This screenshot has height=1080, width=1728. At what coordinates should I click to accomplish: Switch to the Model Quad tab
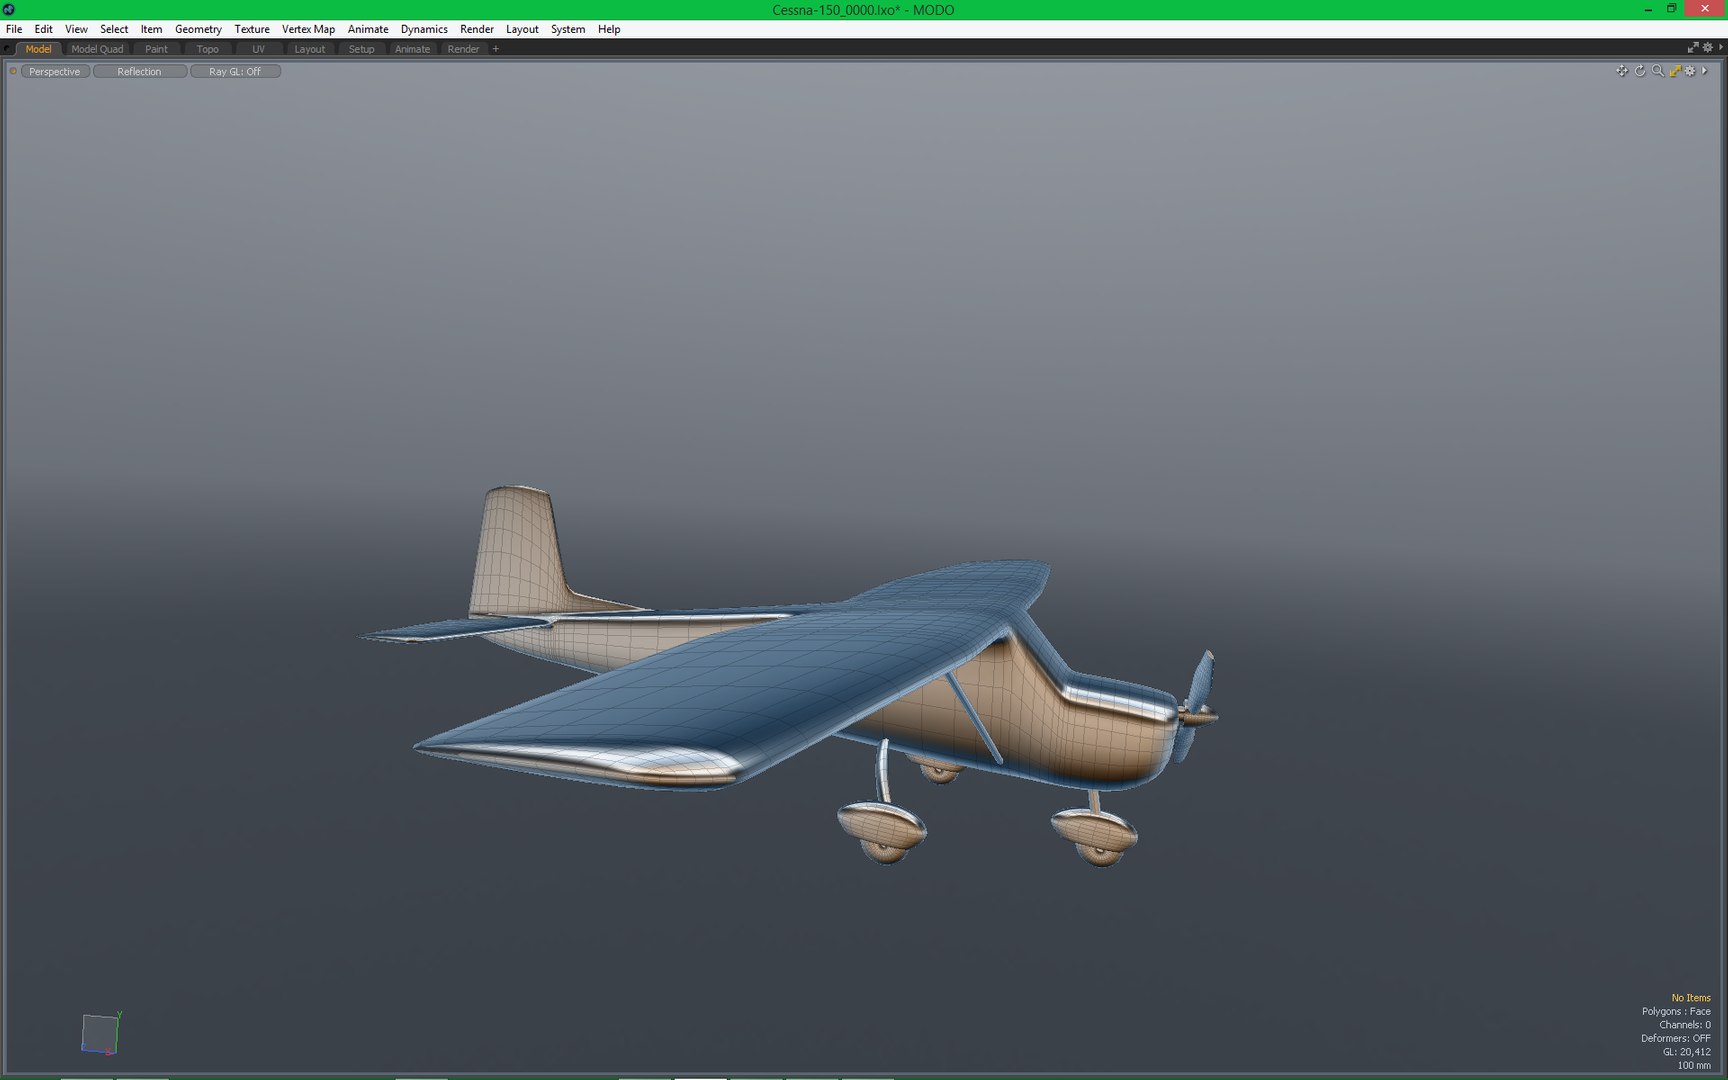[x=97, y=49]
